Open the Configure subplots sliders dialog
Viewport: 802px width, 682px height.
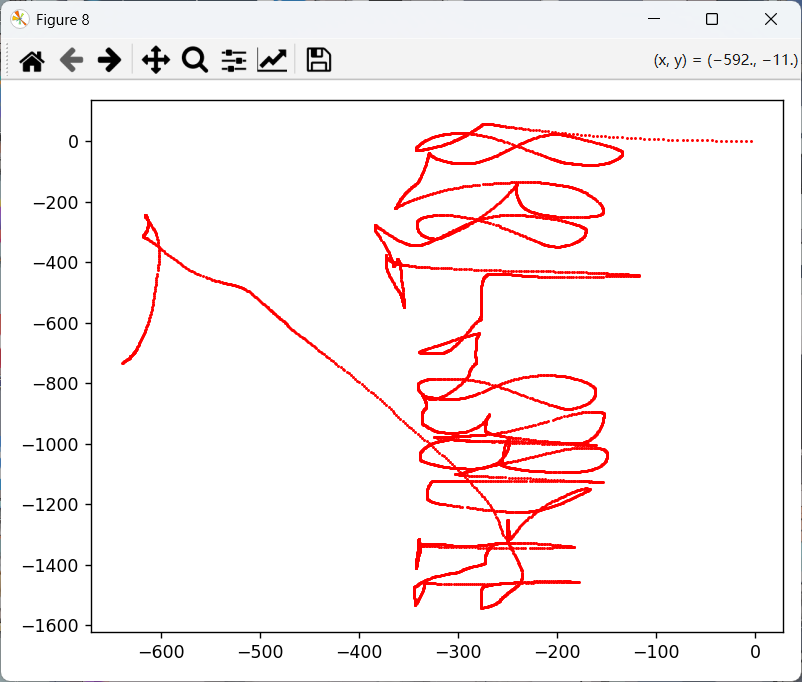point(233,61)
